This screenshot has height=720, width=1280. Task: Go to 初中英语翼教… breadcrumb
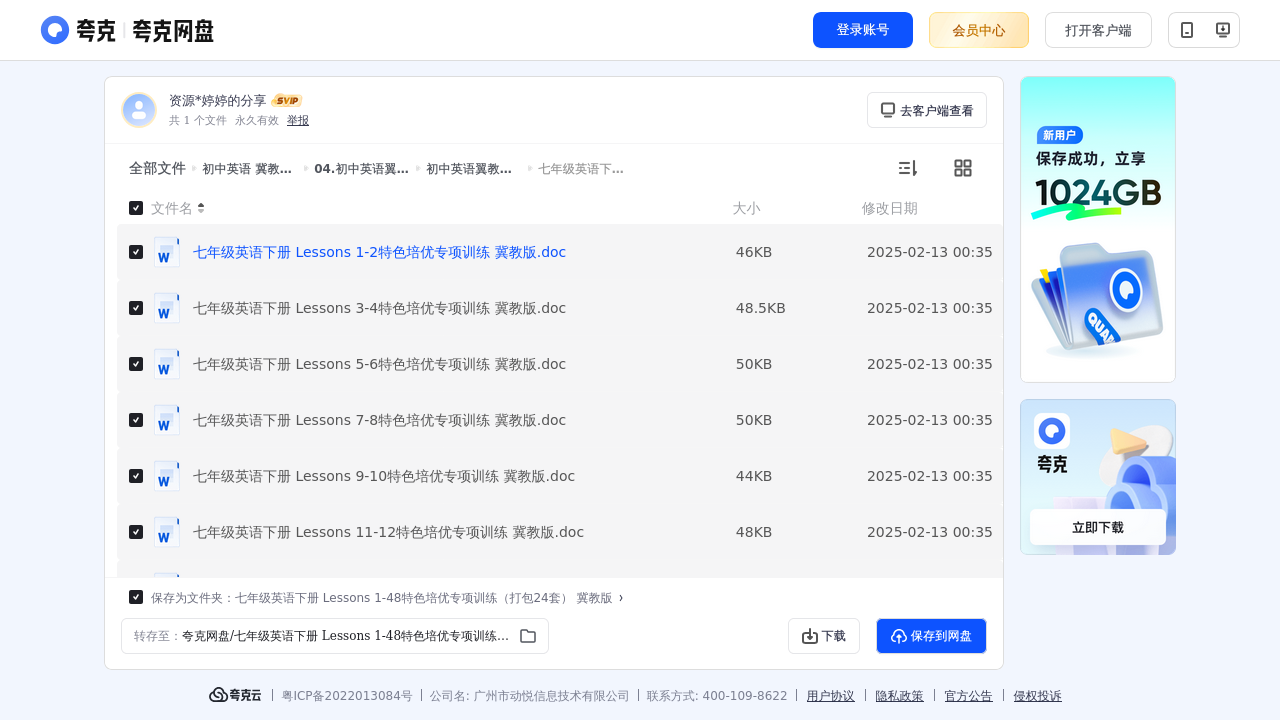(x=469, y=169)
